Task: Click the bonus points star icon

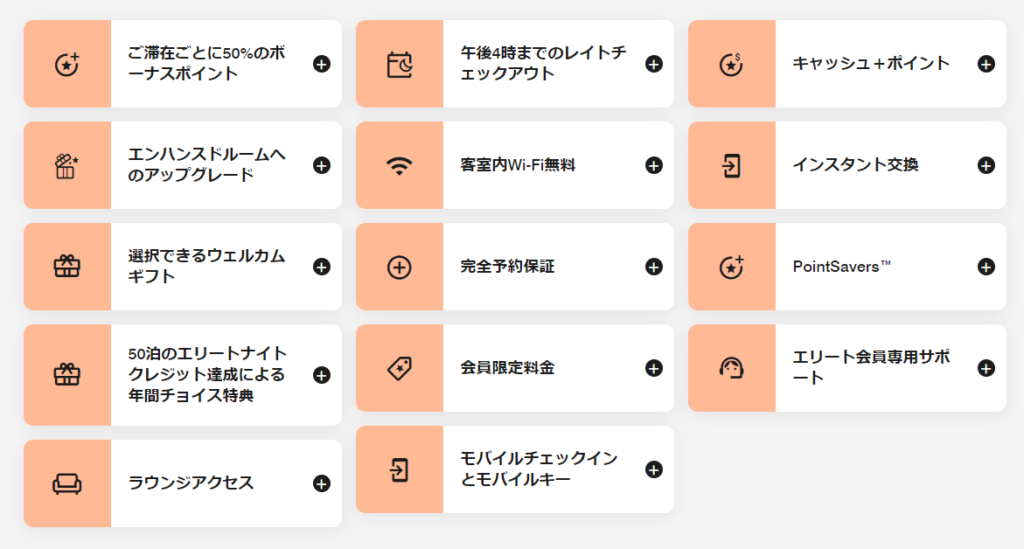Action: click(67, 64)
